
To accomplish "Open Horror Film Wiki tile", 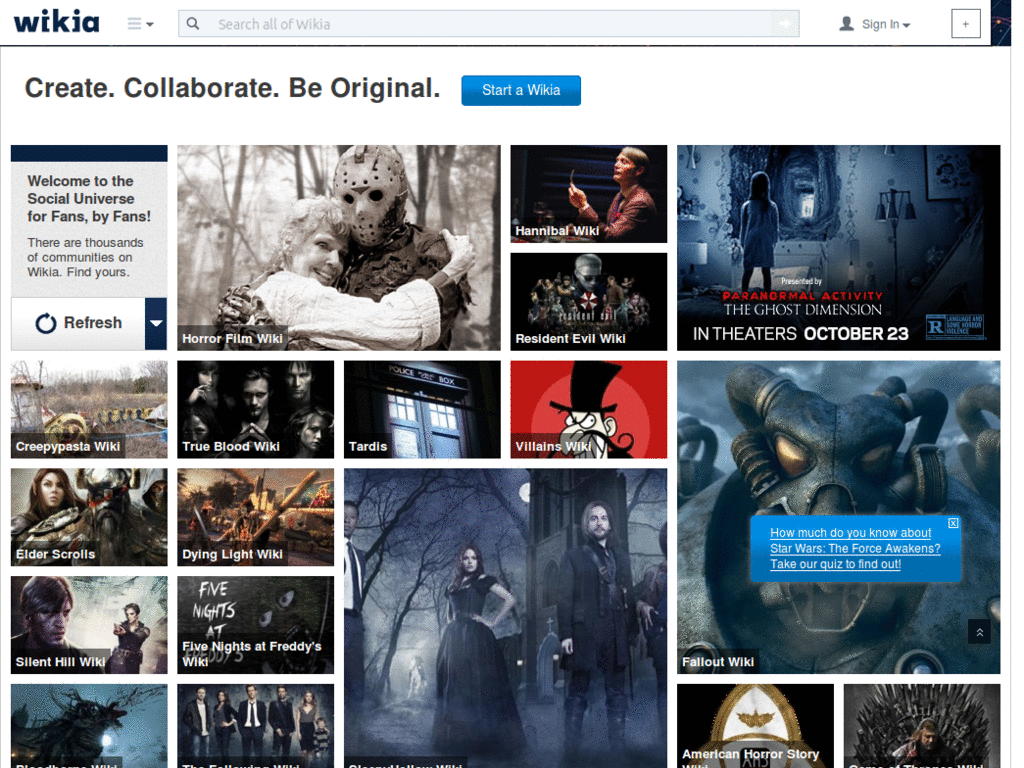I will pyautogui.click(x=339, y=248).
